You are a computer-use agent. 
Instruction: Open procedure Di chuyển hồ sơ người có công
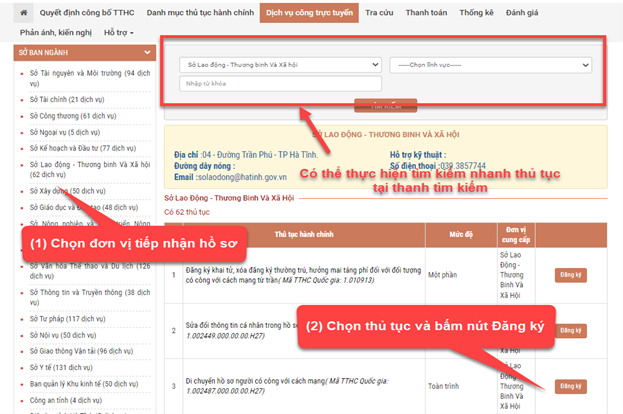(x=287, y=386)
